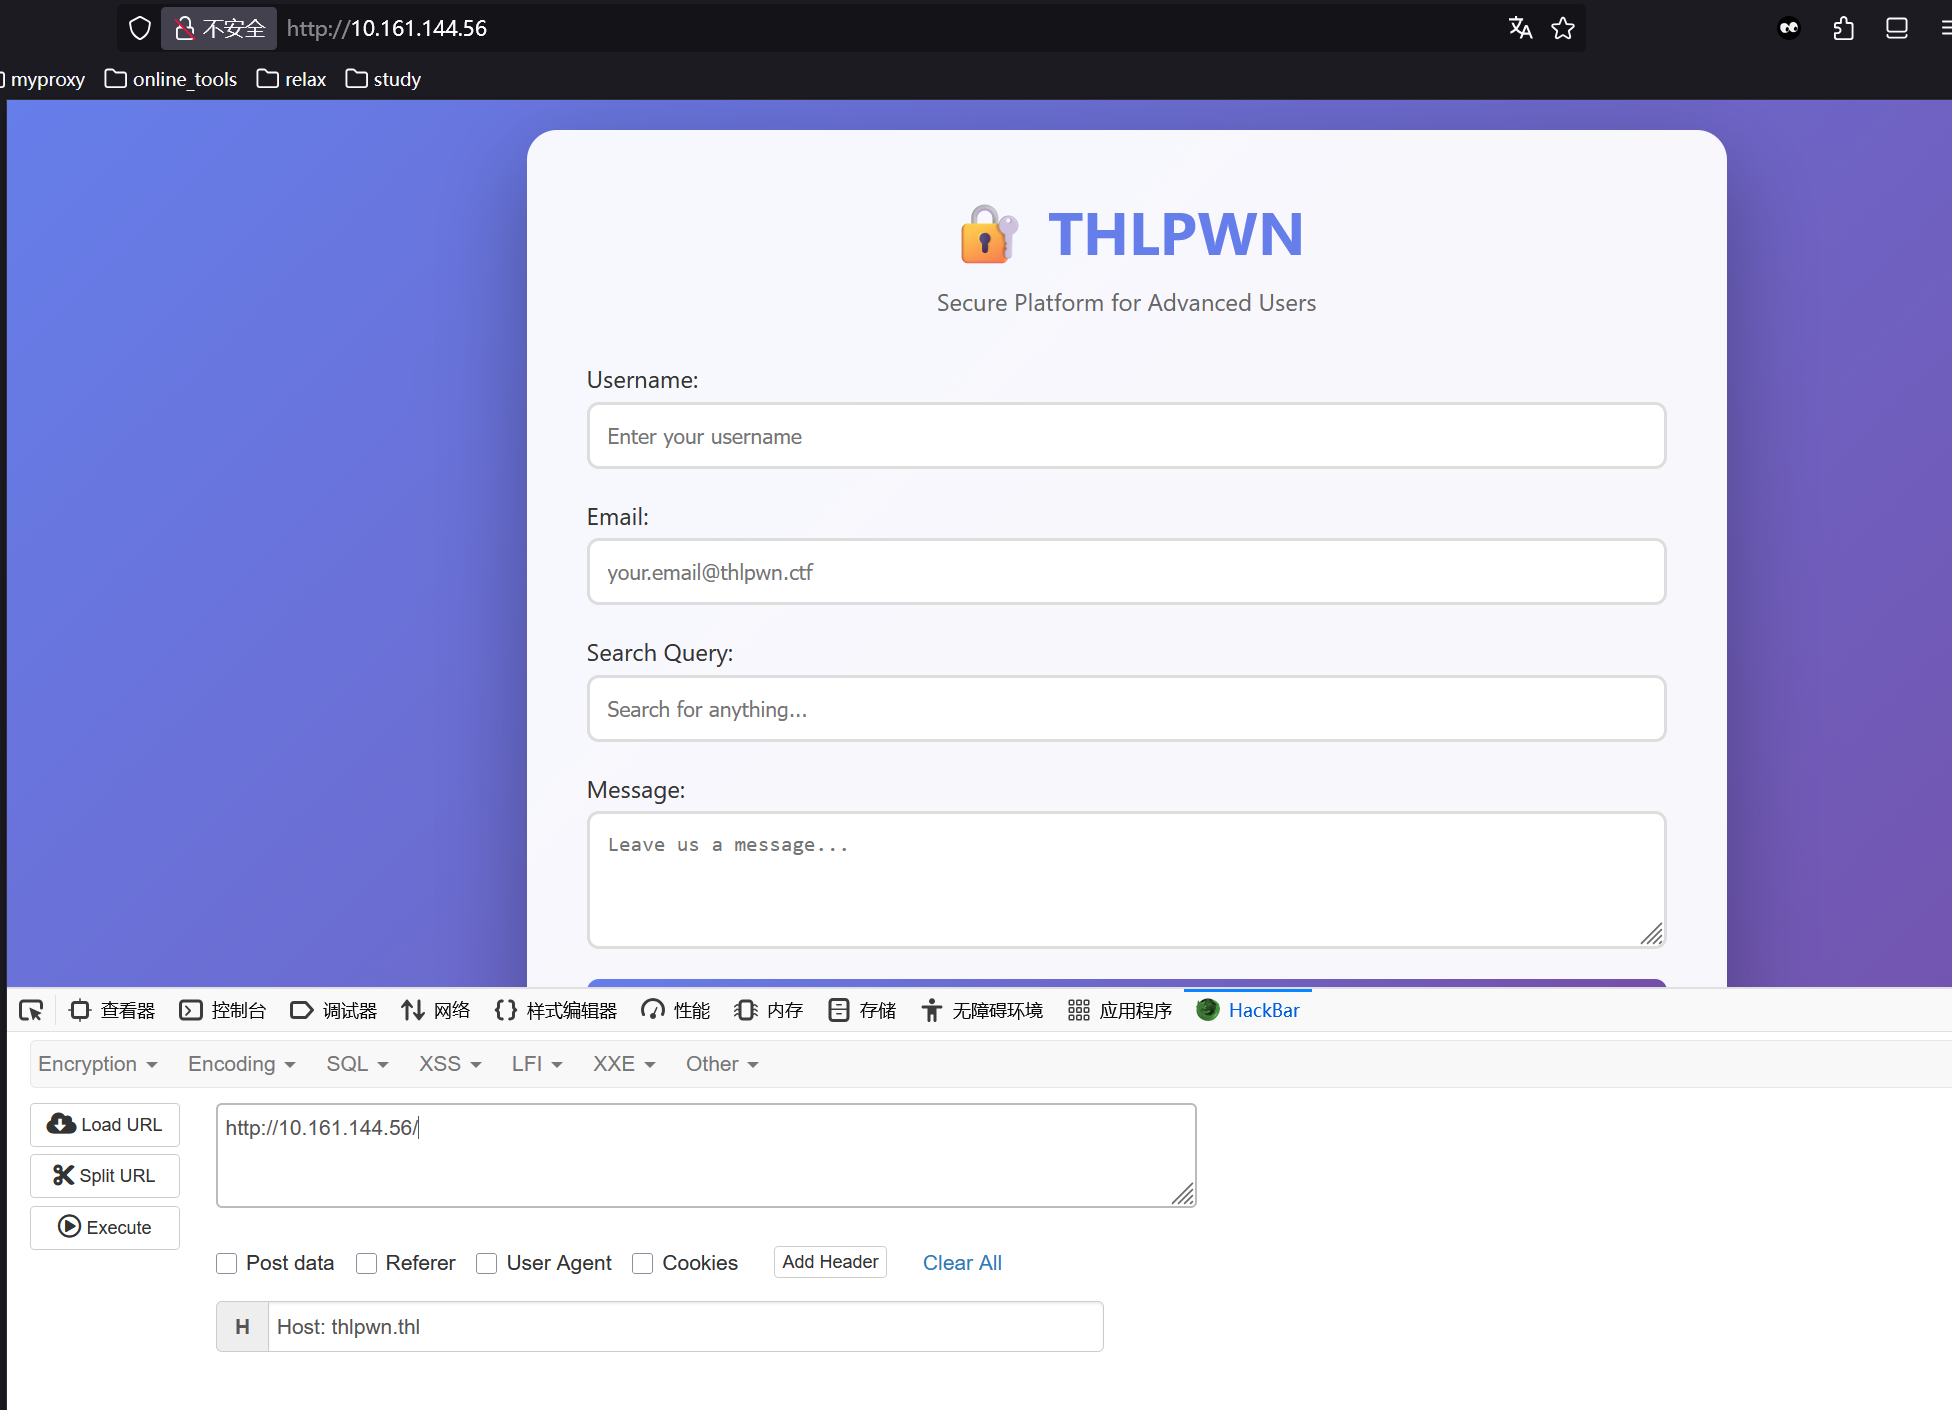The width and height of the screenshot is (1952, 1410).
Task: Click the sidebar toggle icon in browser toolbar
Action: coord(1896,28)
